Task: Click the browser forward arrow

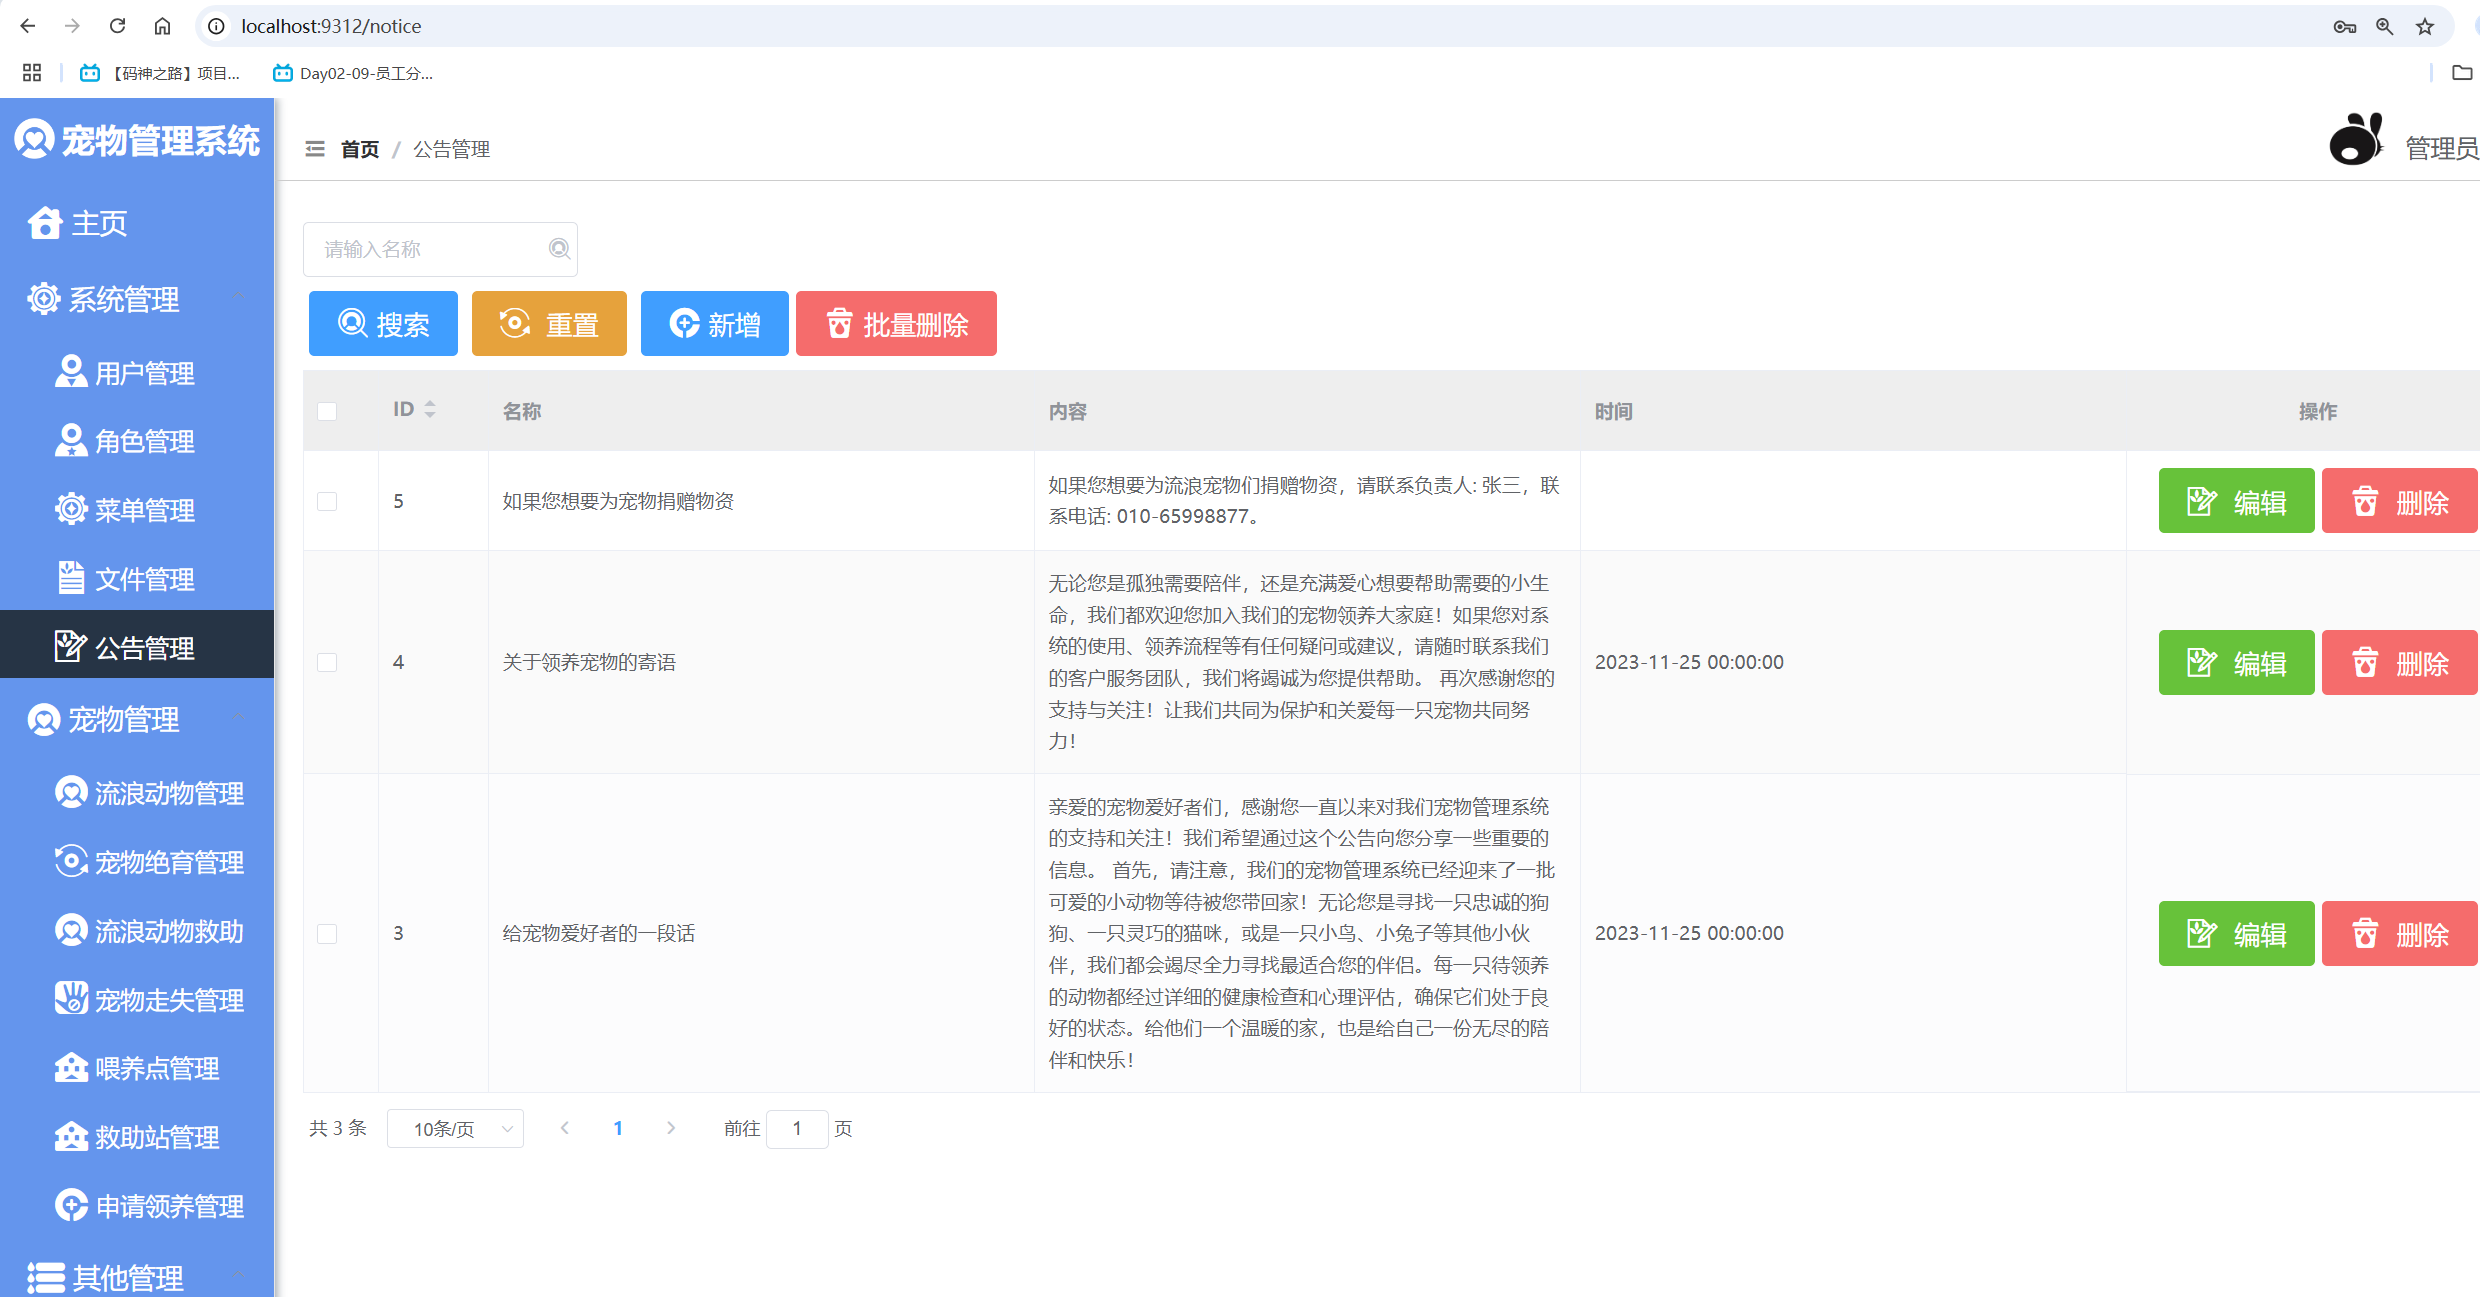Action: [72, 26]
